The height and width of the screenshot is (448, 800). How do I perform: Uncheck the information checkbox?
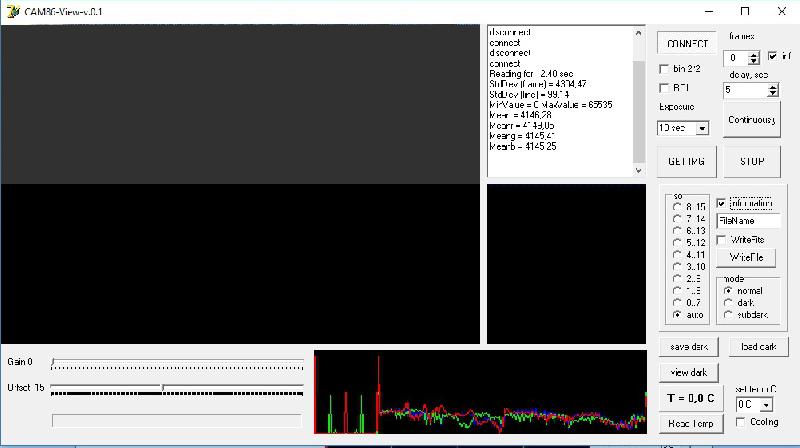[x=721, y=204]
